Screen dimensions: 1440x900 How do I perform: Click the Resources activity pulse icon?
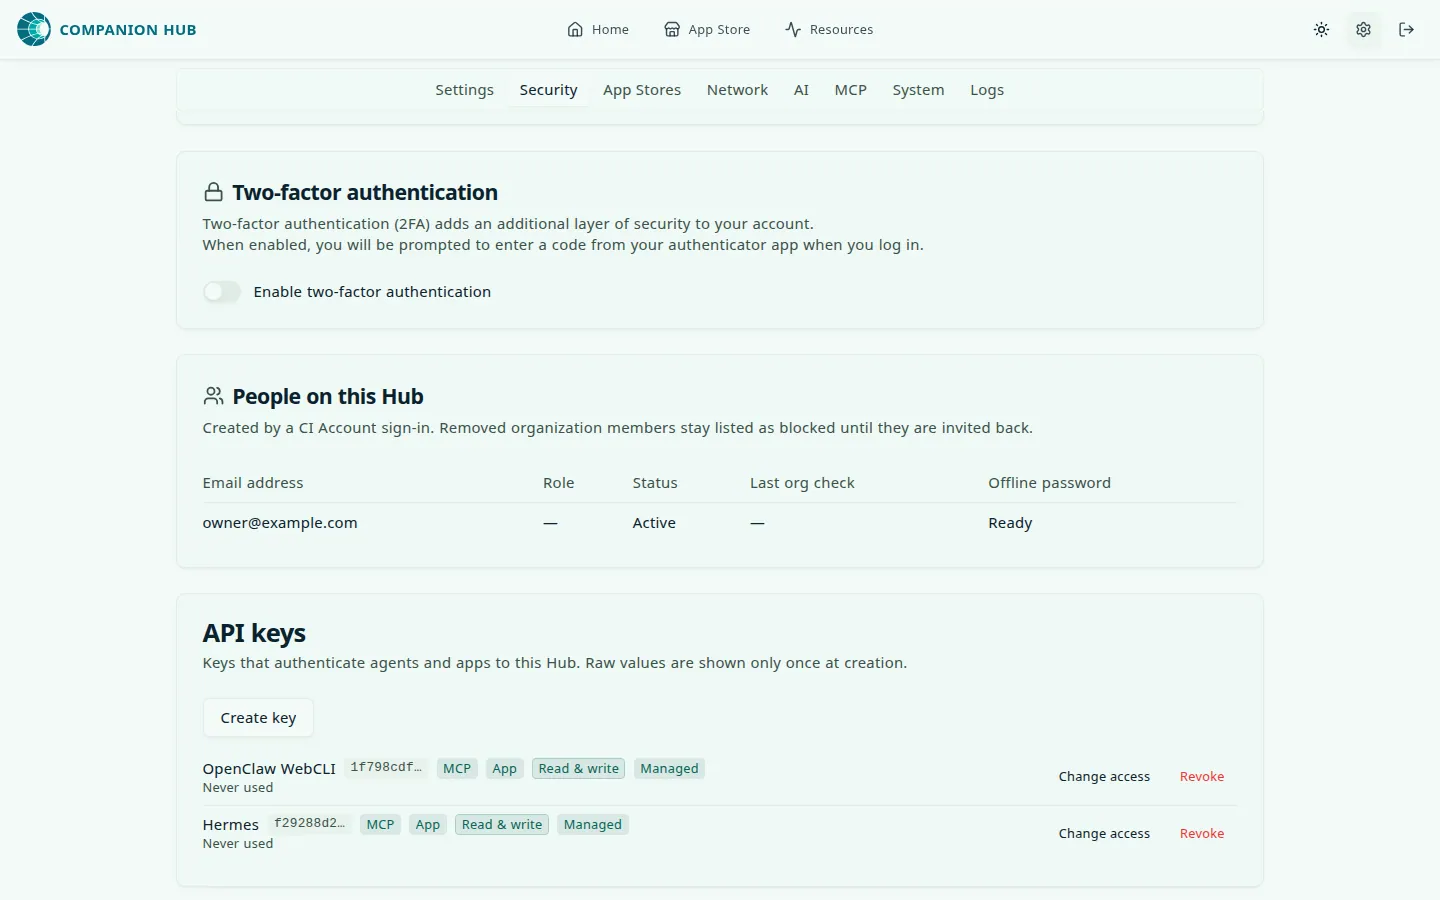(x=793, y=30)
